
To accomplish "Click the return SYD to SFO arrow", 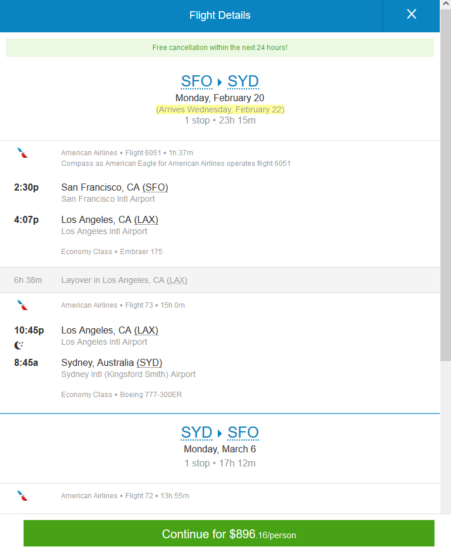I will click(220, 433).
